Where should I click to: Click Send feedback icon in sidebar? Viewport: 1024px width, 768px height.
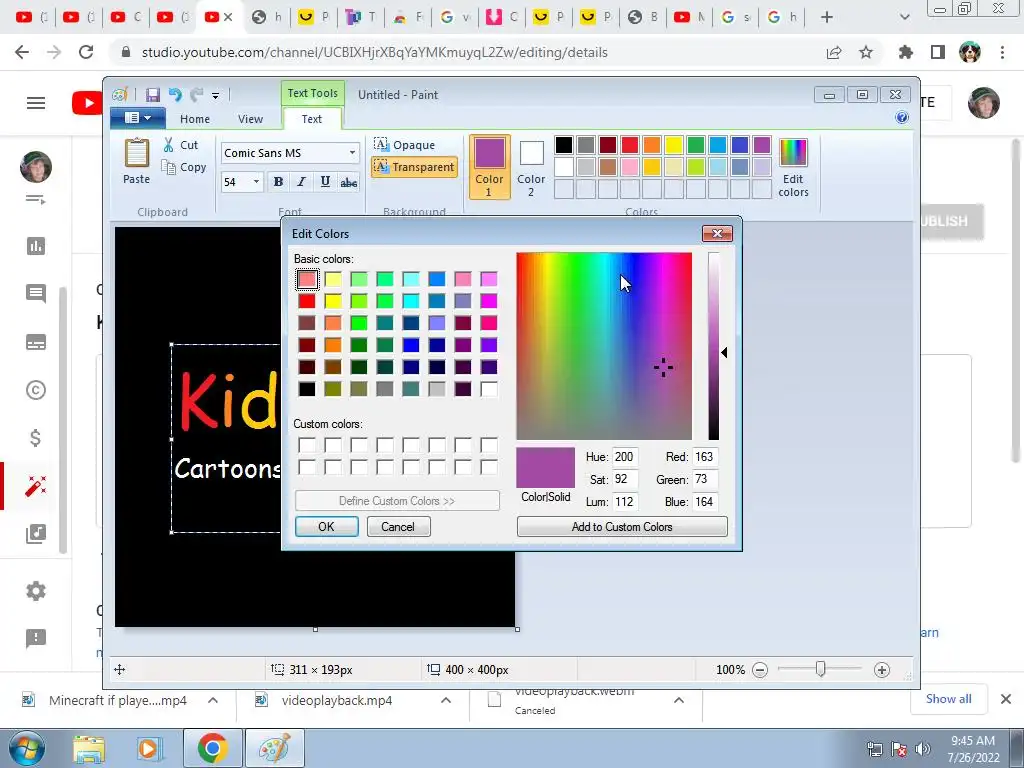tap(36, 638)
